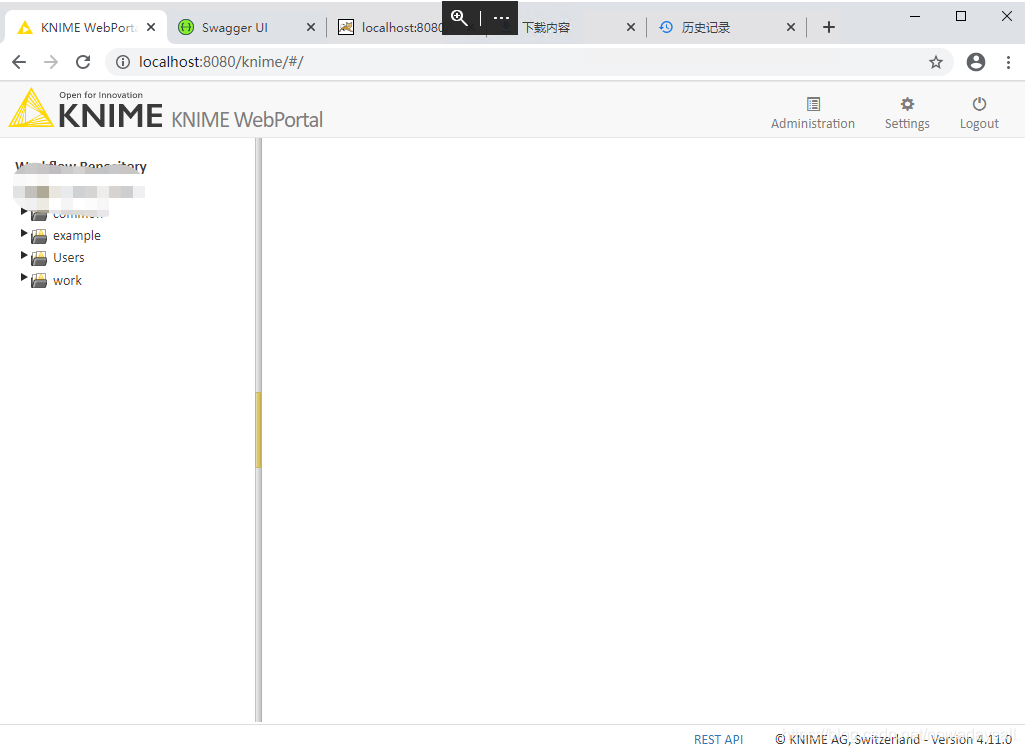Screen dimensions: 1025x753
Task: Select the Users tree item label
Action: (x=69, y=258)
